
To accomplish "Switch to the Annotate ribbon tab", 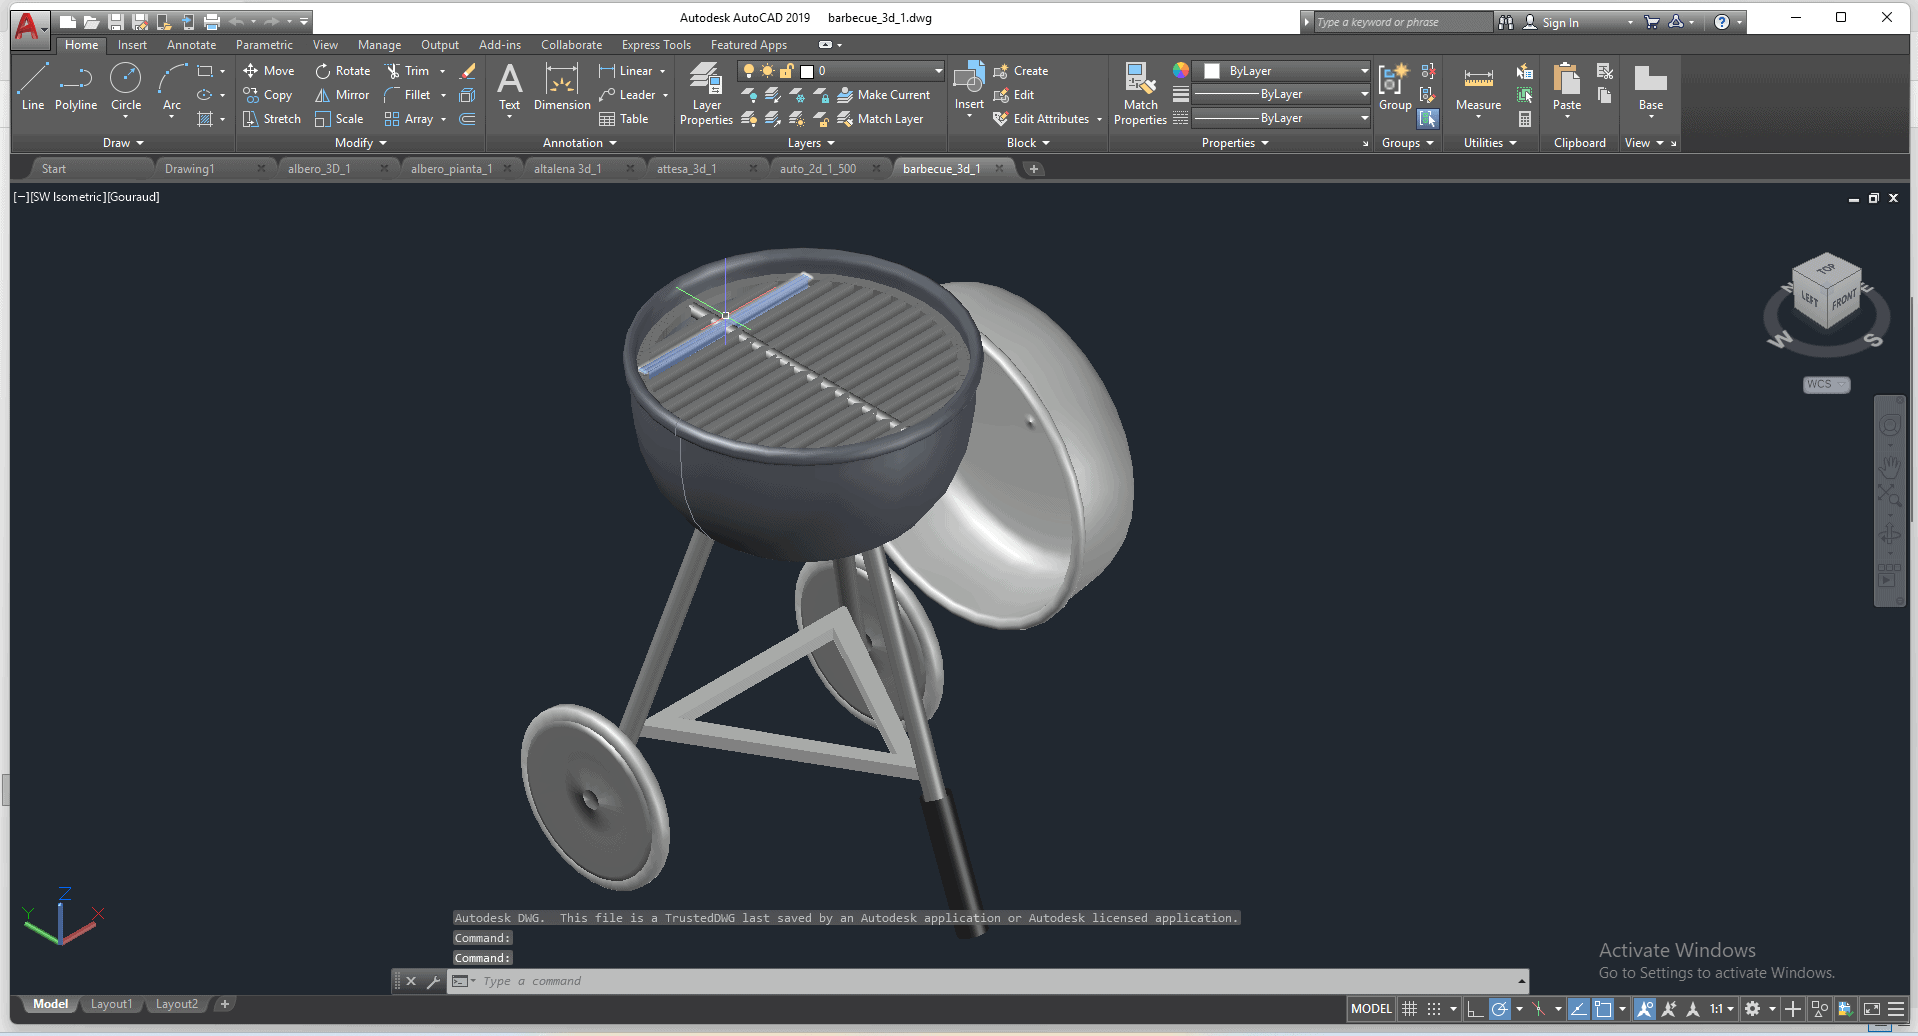I will (x=190, y=44).
